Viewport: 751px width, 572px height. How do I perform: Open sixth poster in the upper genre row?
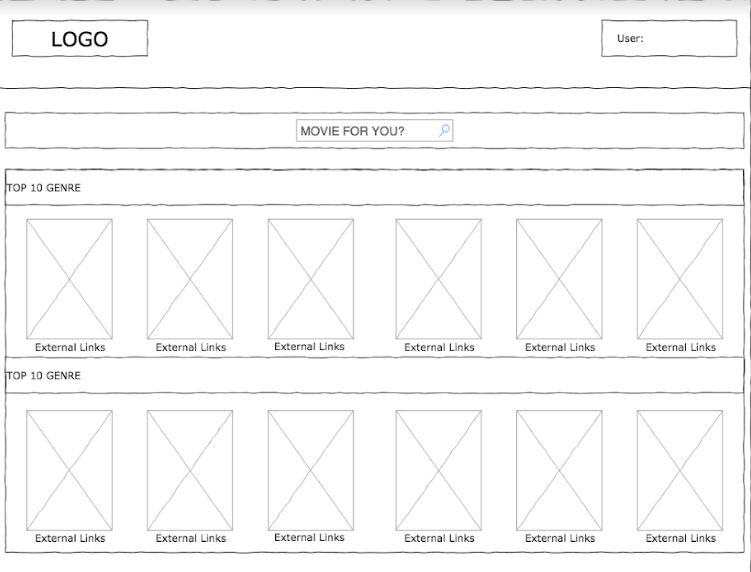(x=680, y=279)
